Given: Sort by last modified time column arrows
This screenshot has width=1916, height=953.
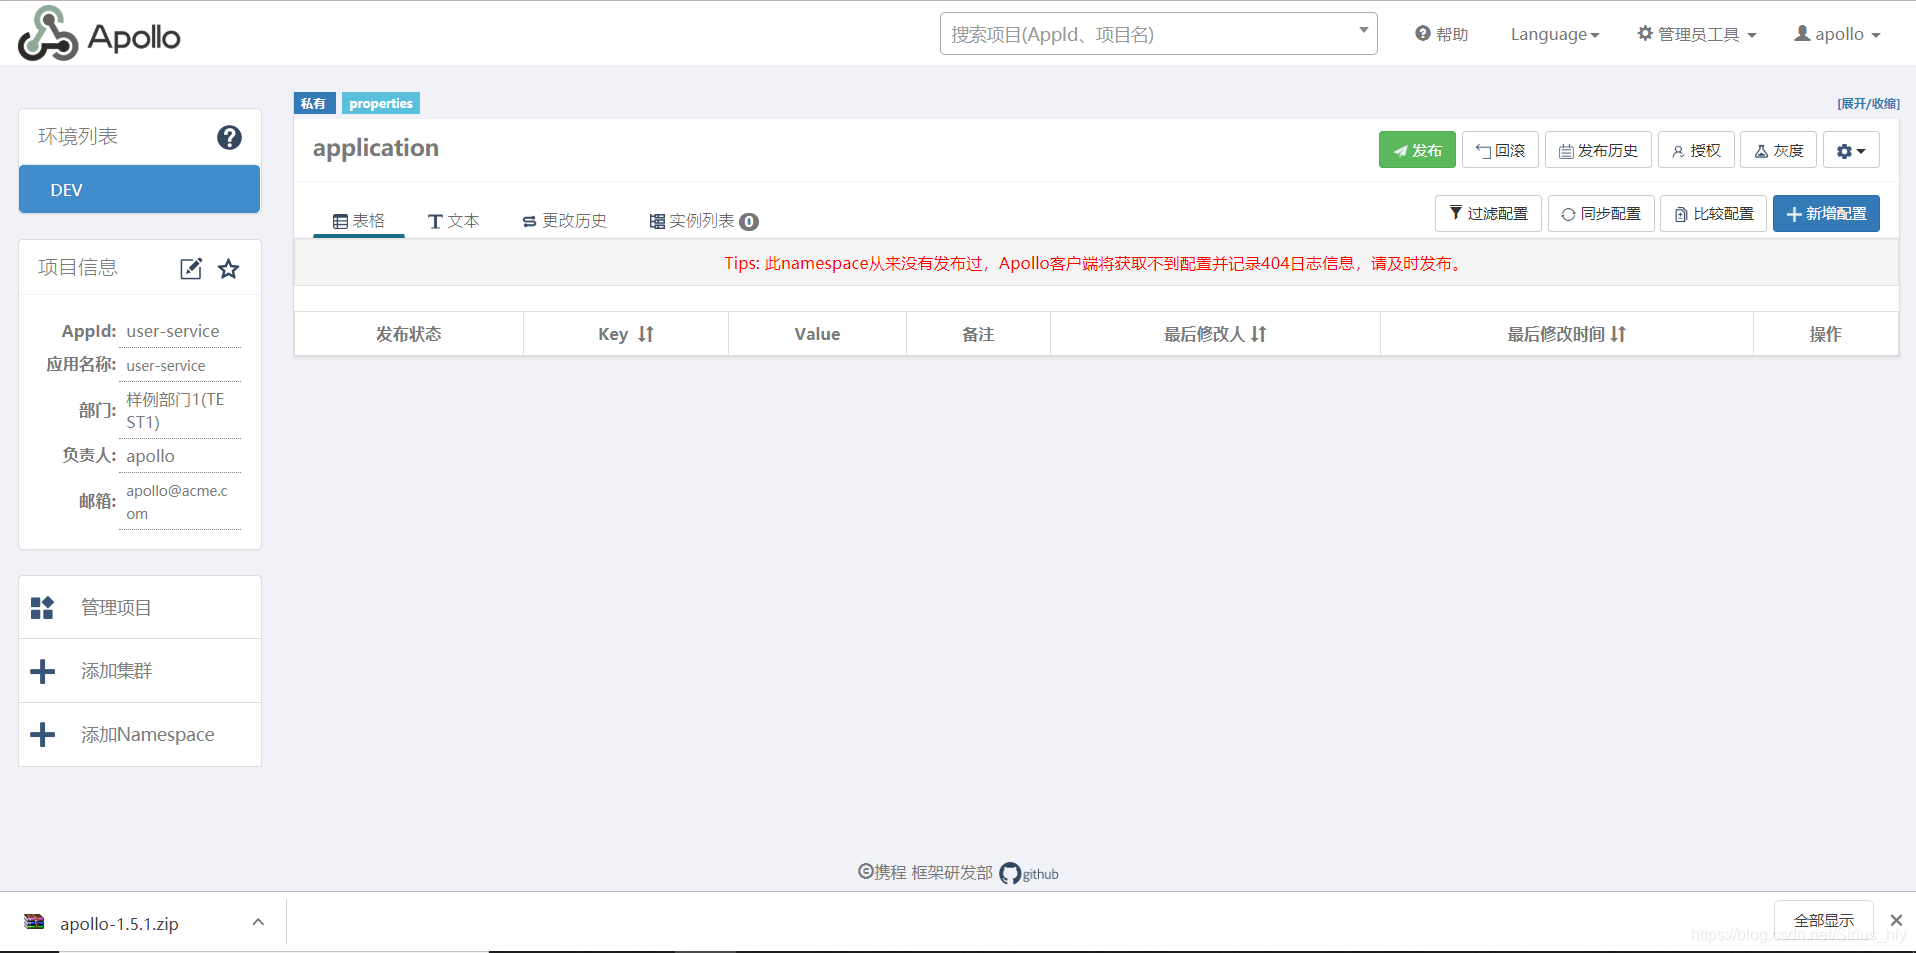Looking at the screenshot, I should pyautogui.click(x=1618, y=334).
